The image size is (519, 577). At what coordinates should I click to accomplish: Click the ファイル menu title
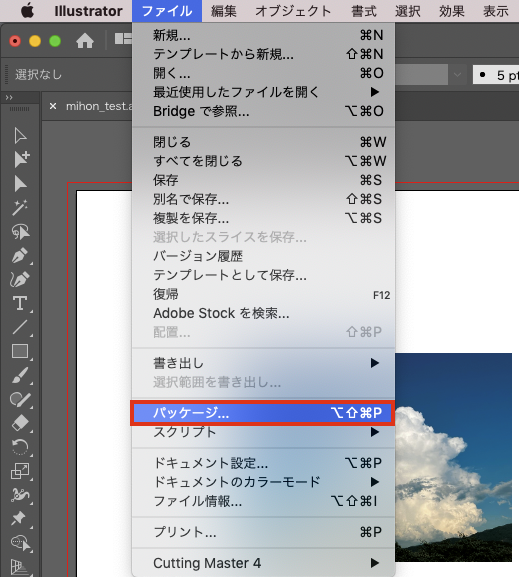(167, 11)
